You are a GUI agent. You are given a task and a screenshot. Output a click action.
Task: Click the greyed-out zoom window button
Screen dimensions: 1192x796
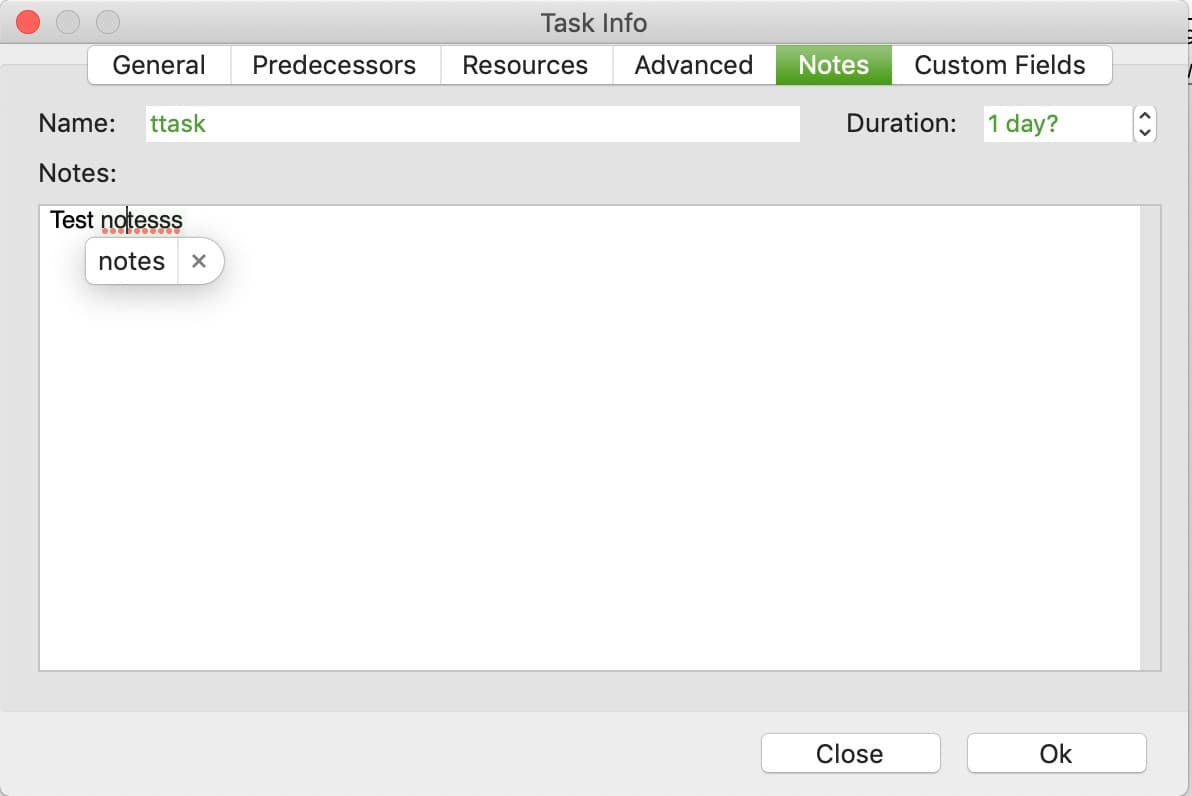[x=108, y=23]
